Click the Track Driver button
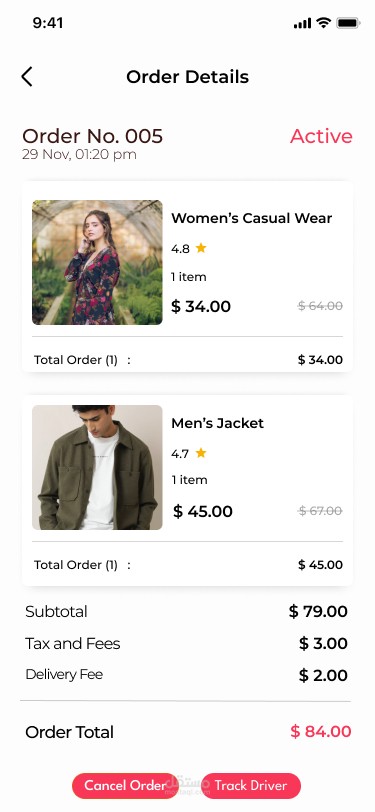375x812 pixels. (251, 785)
